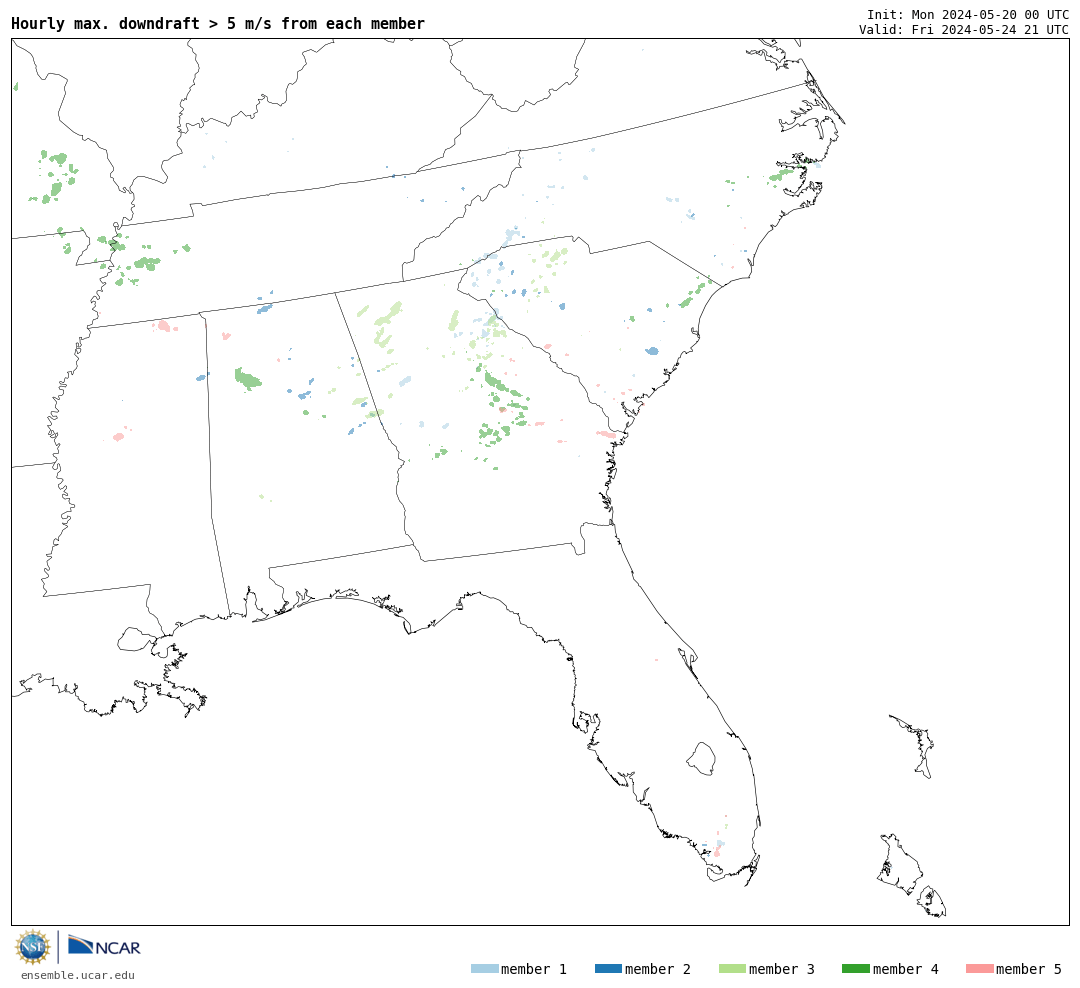Select the 'member 3' legend label
Viewport: 1080px width, 988px height.
pyautogui.click(x=782, y=969)
